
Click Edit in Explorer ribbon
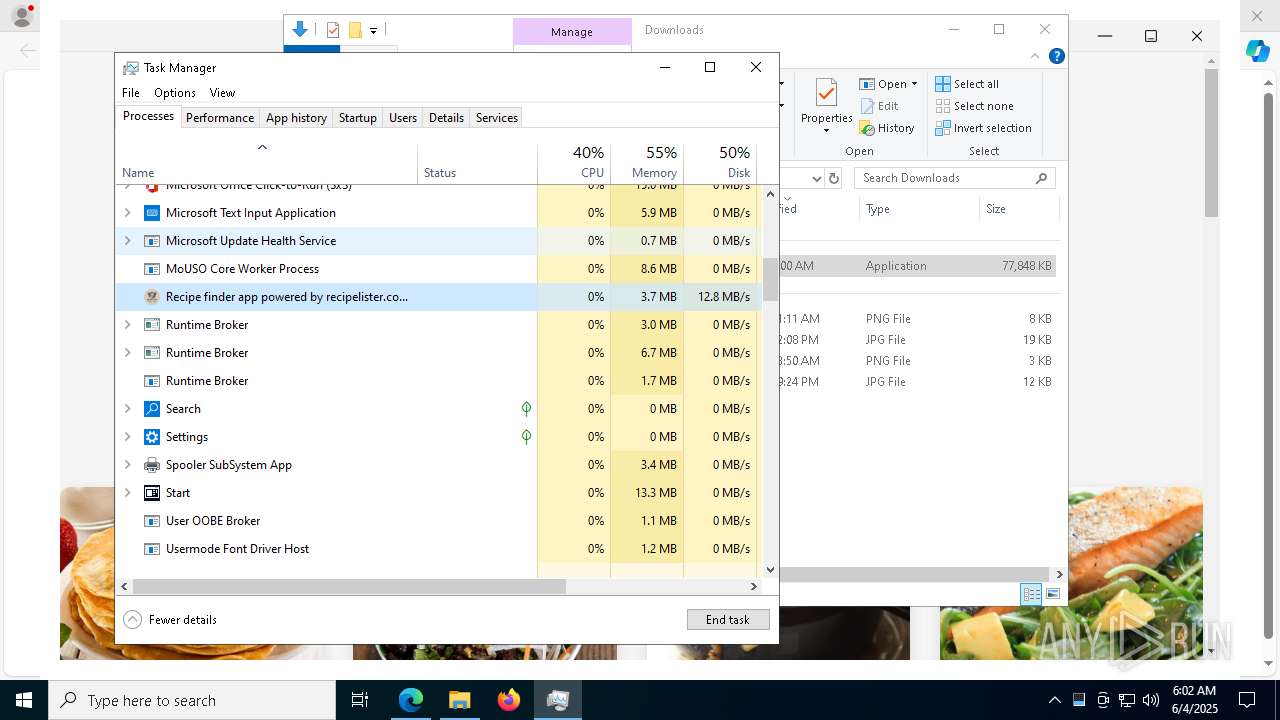(x=879, y=106)
